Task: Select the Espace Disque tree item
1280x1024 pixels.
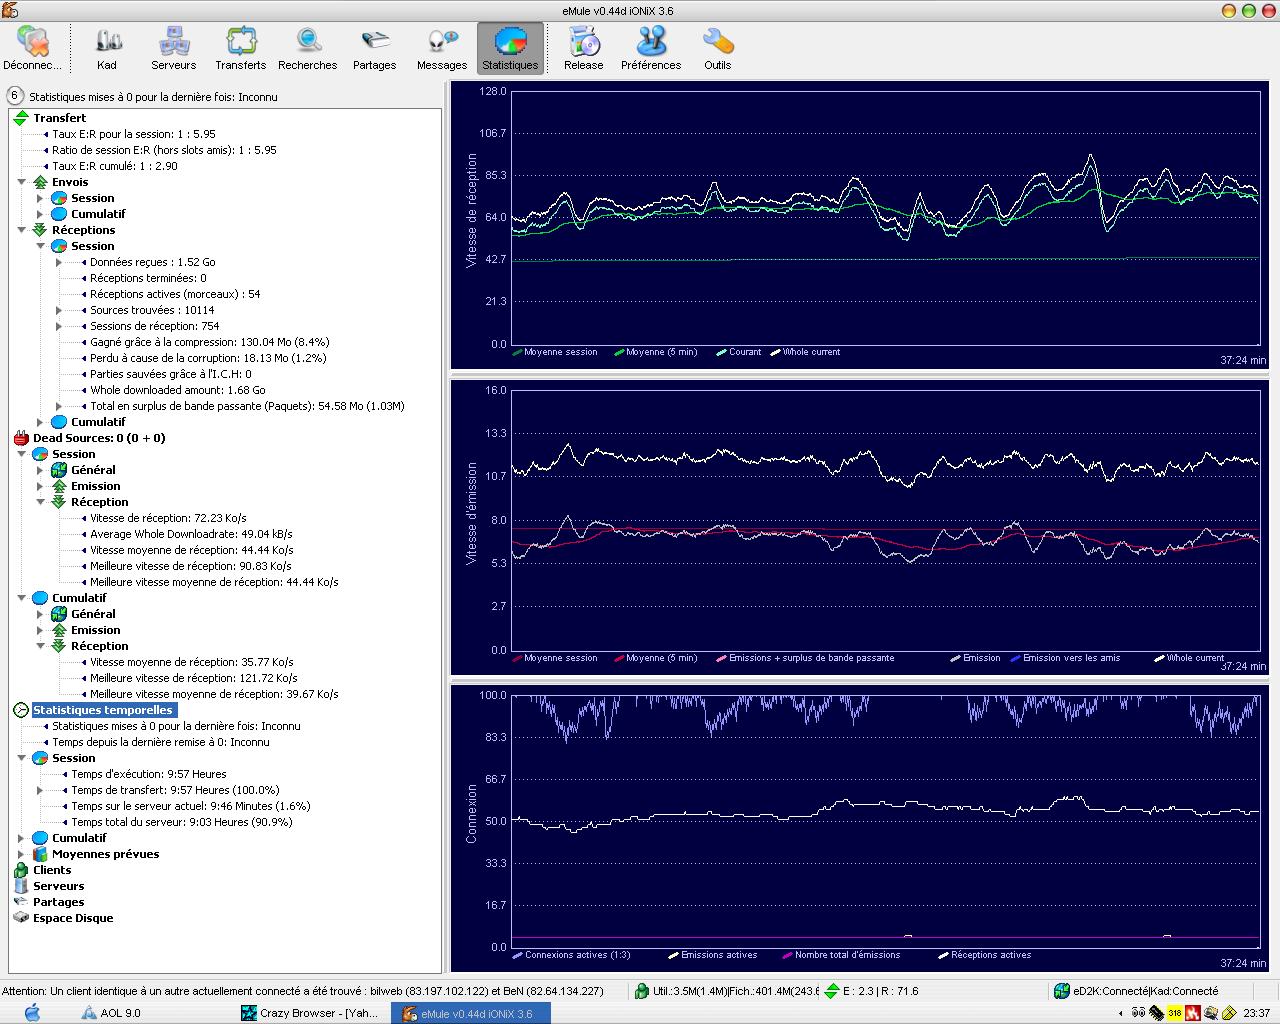Action: coord(73,918)
